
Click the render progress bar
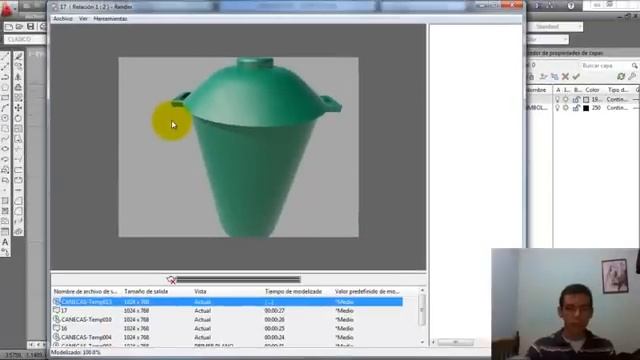point(238,280)
